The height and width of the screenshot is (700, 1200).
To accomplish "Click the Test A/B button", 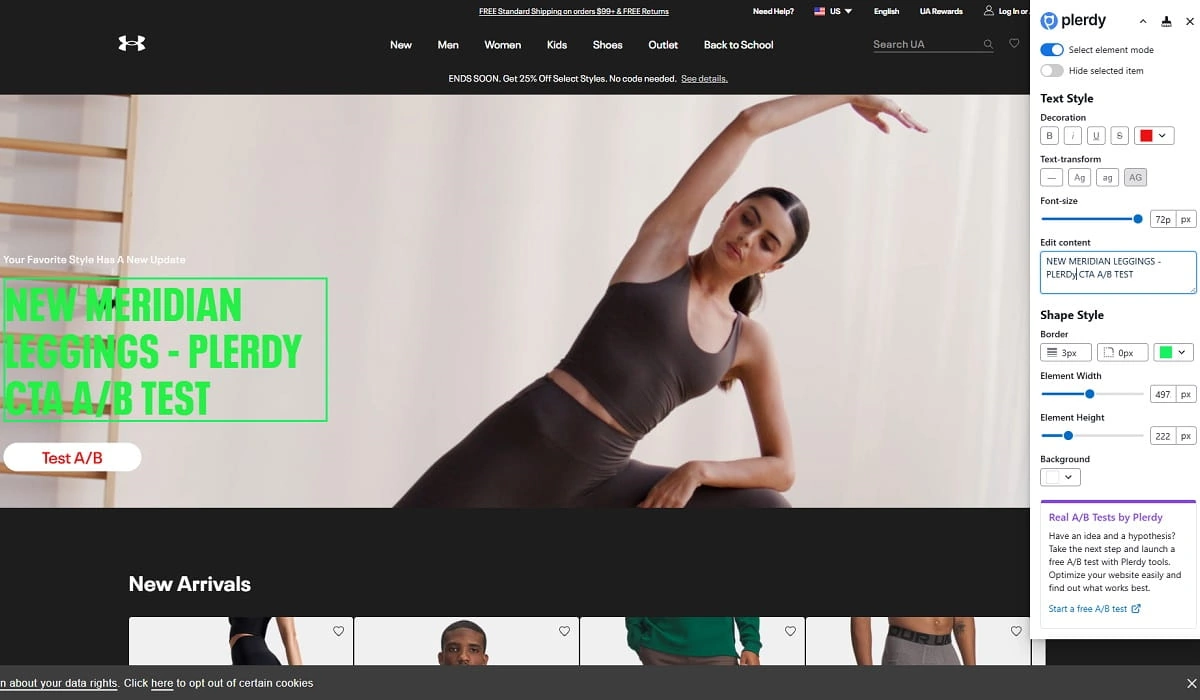I will [72, 458].
